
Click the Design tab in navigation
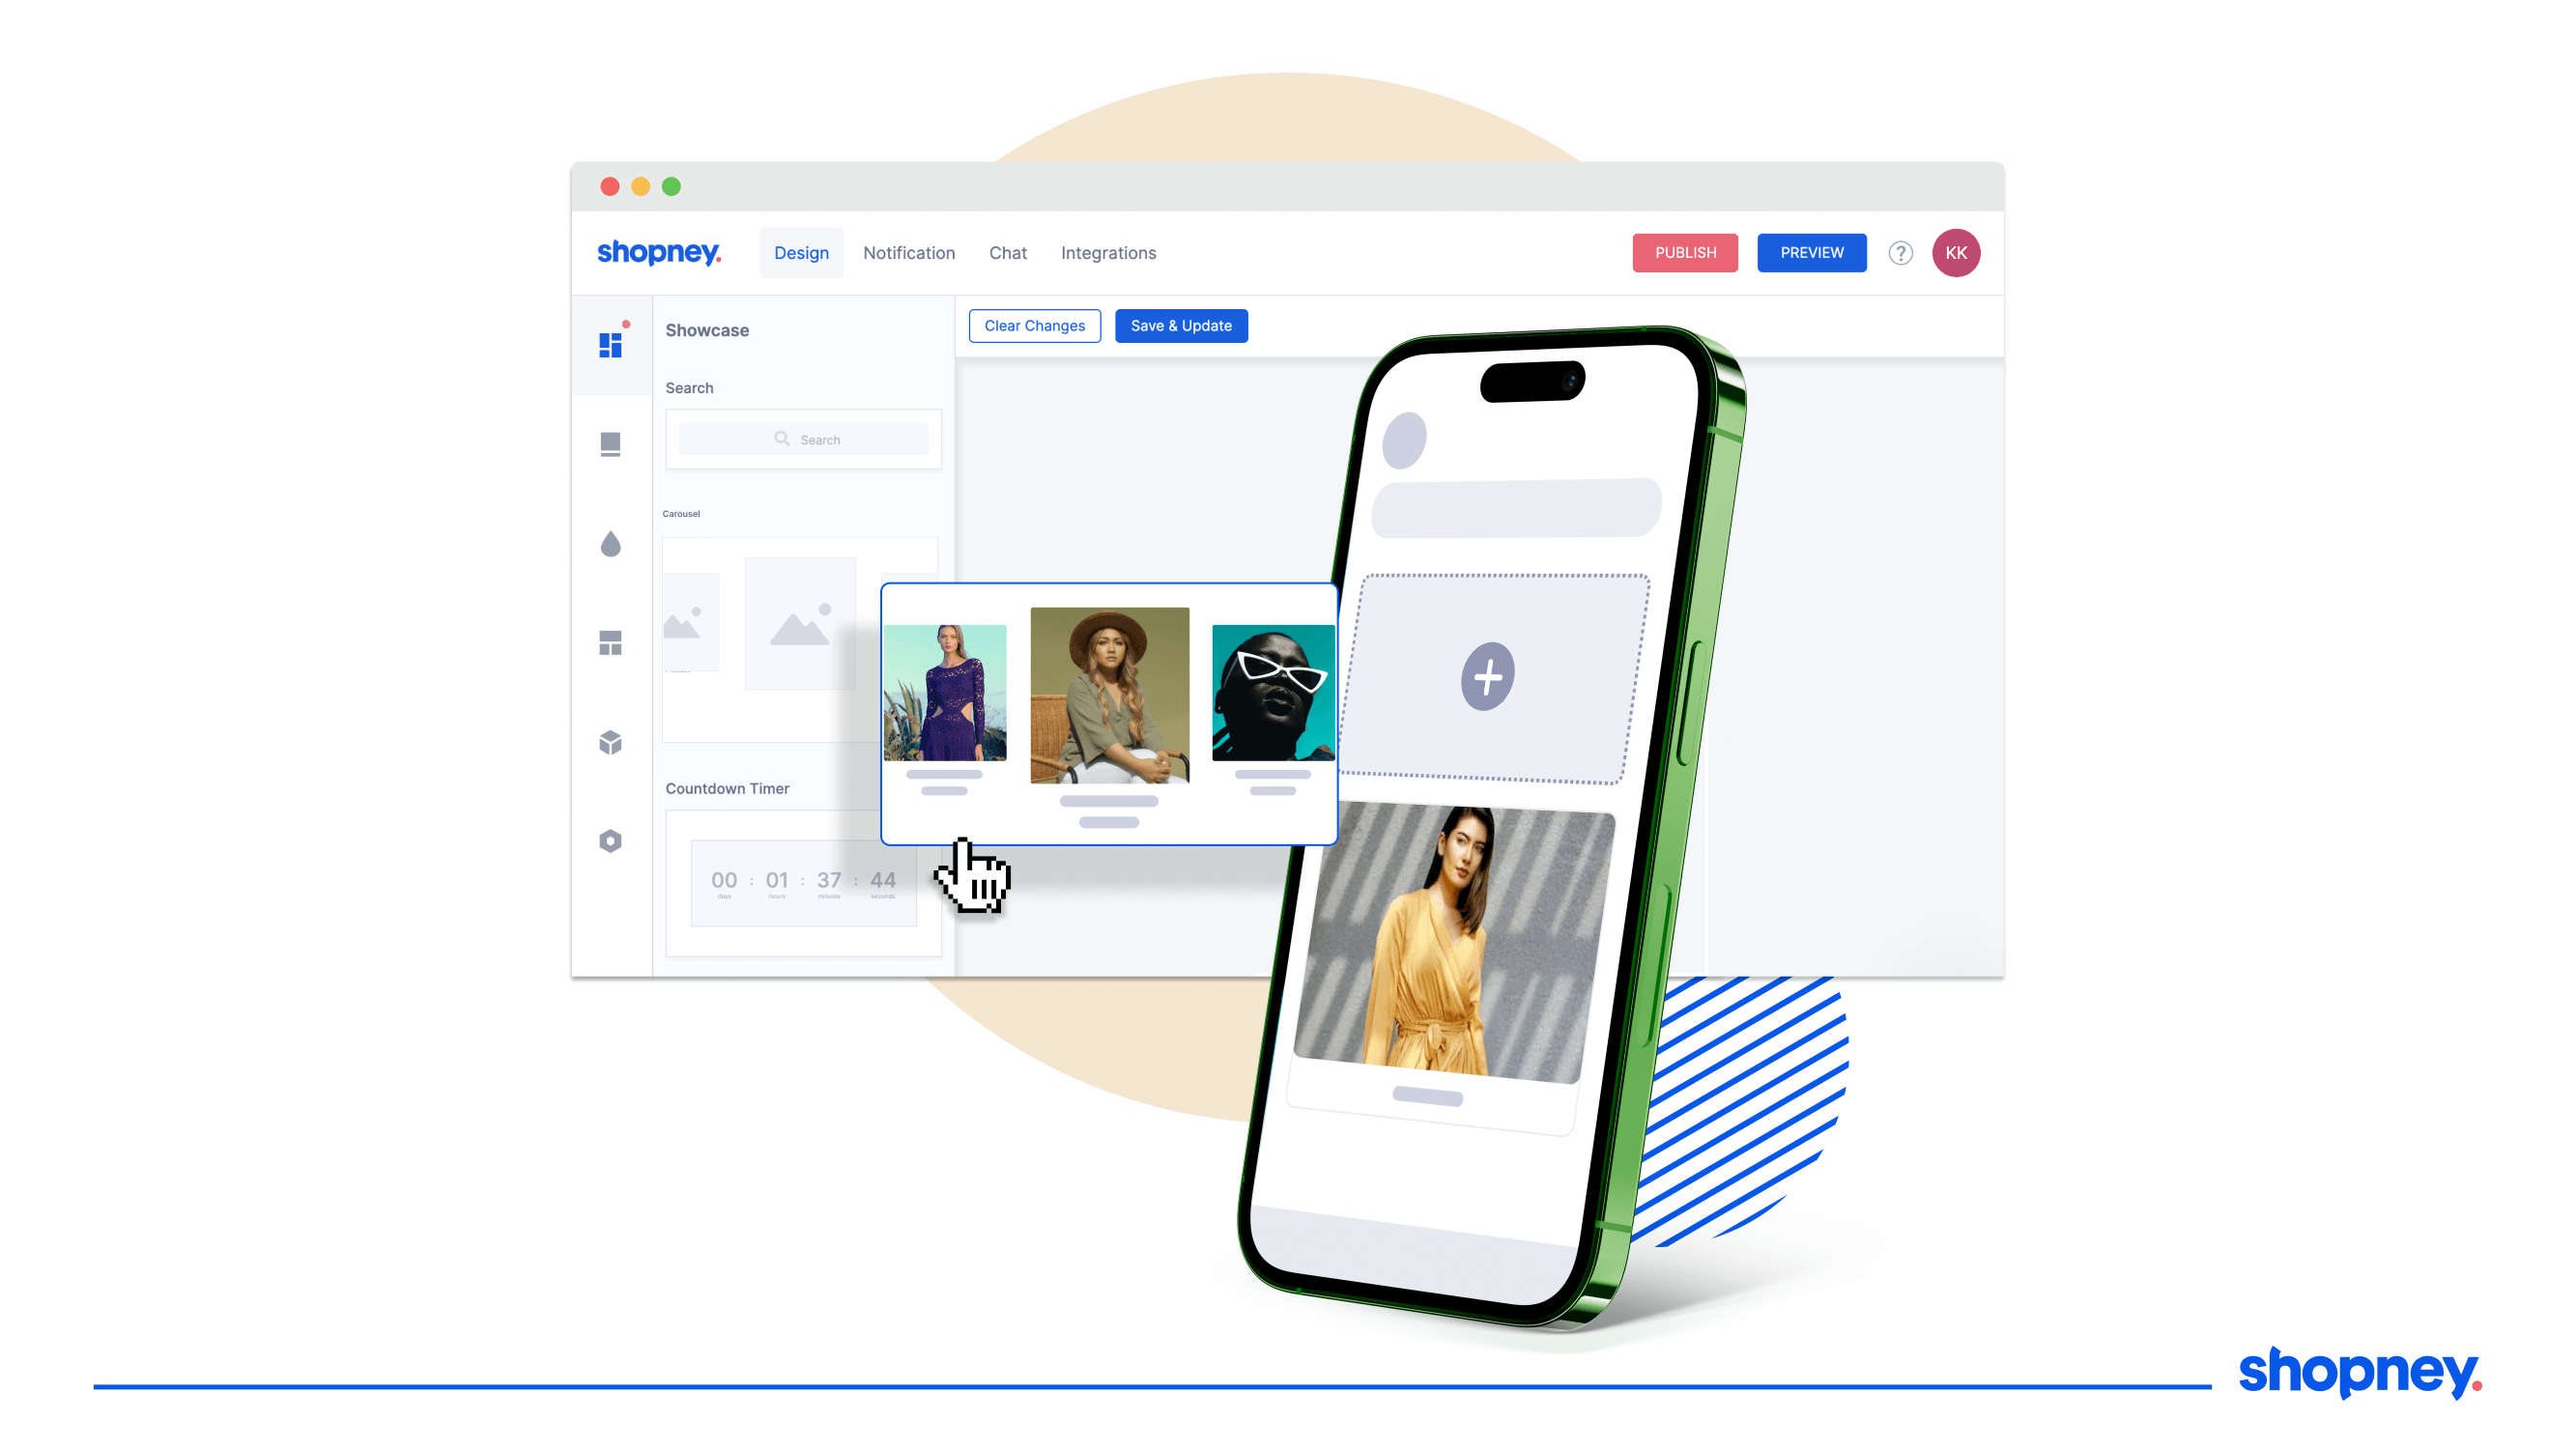coord(800,251)
